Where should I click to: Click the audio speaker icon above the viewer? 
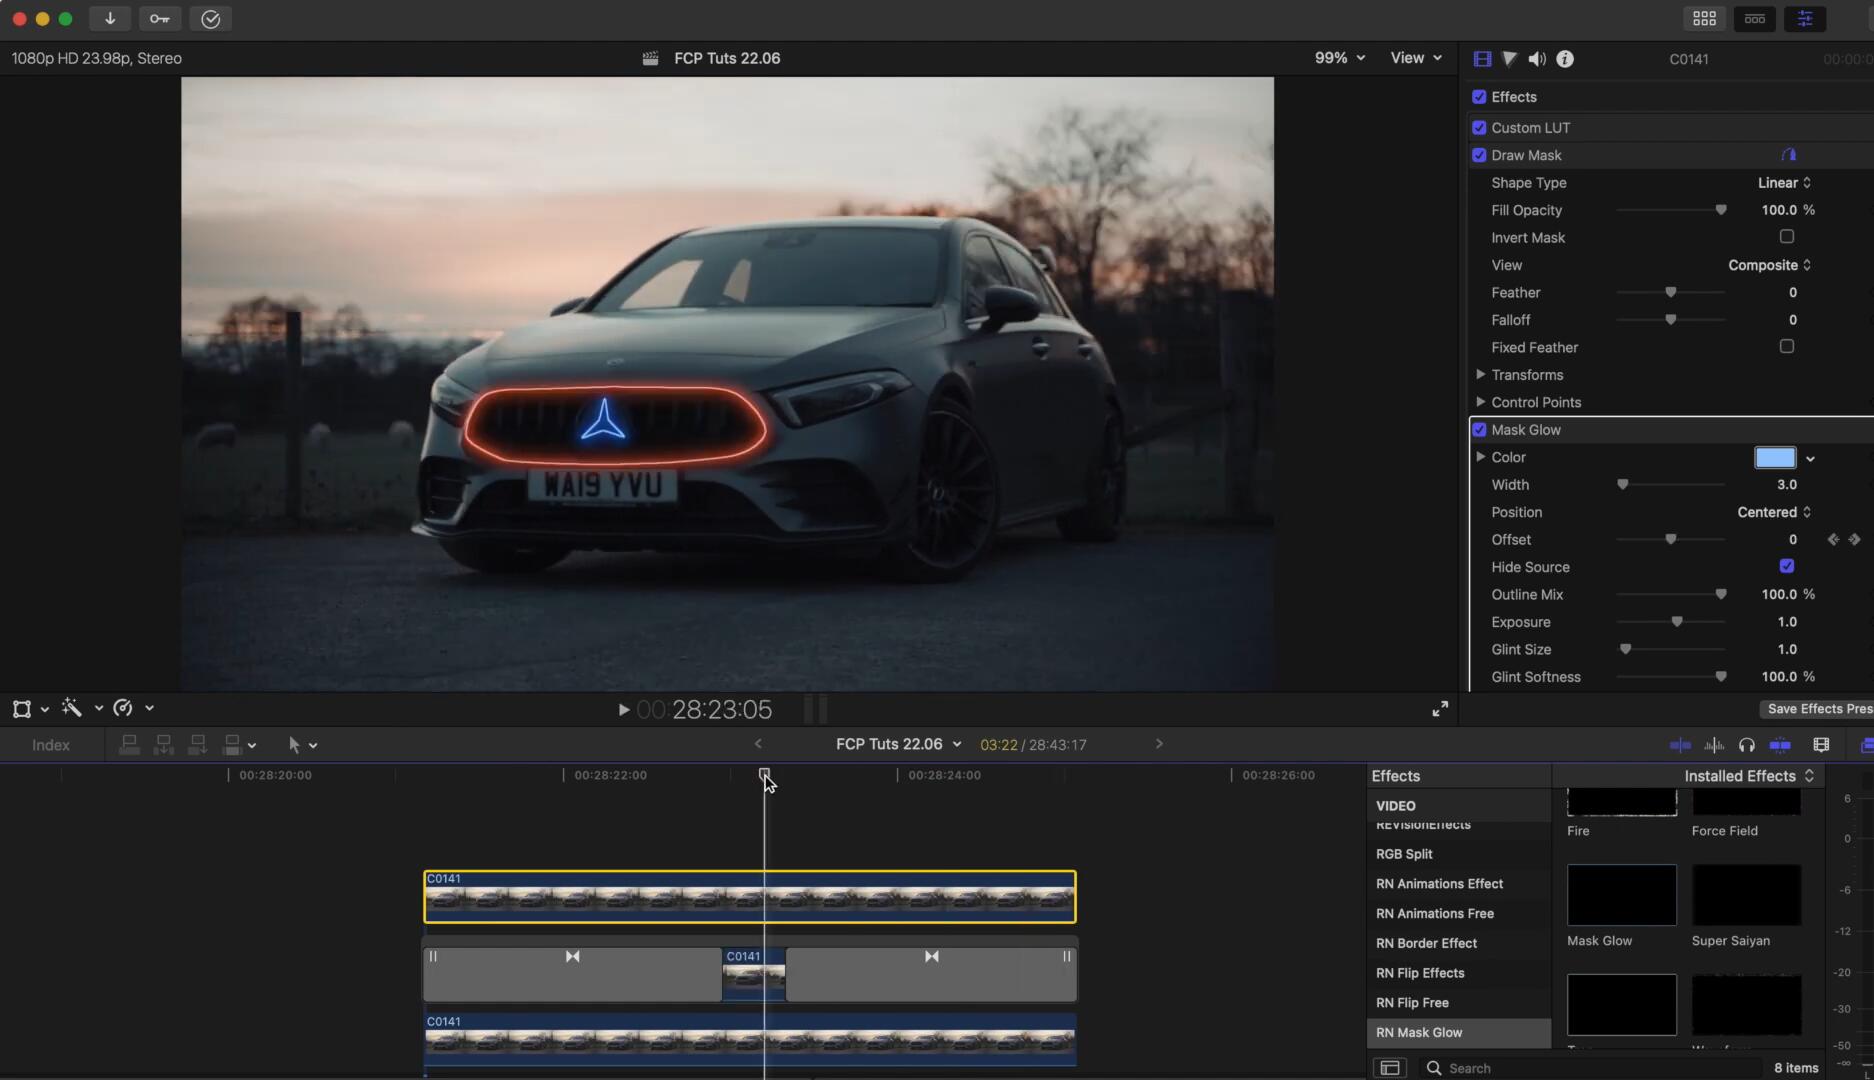(x=1537, y=58)
